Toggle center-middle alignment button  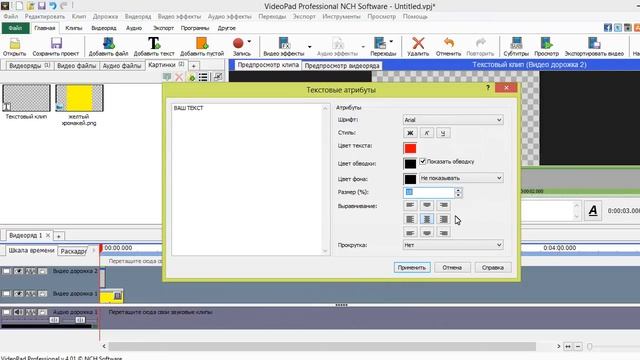coord(427,219)
